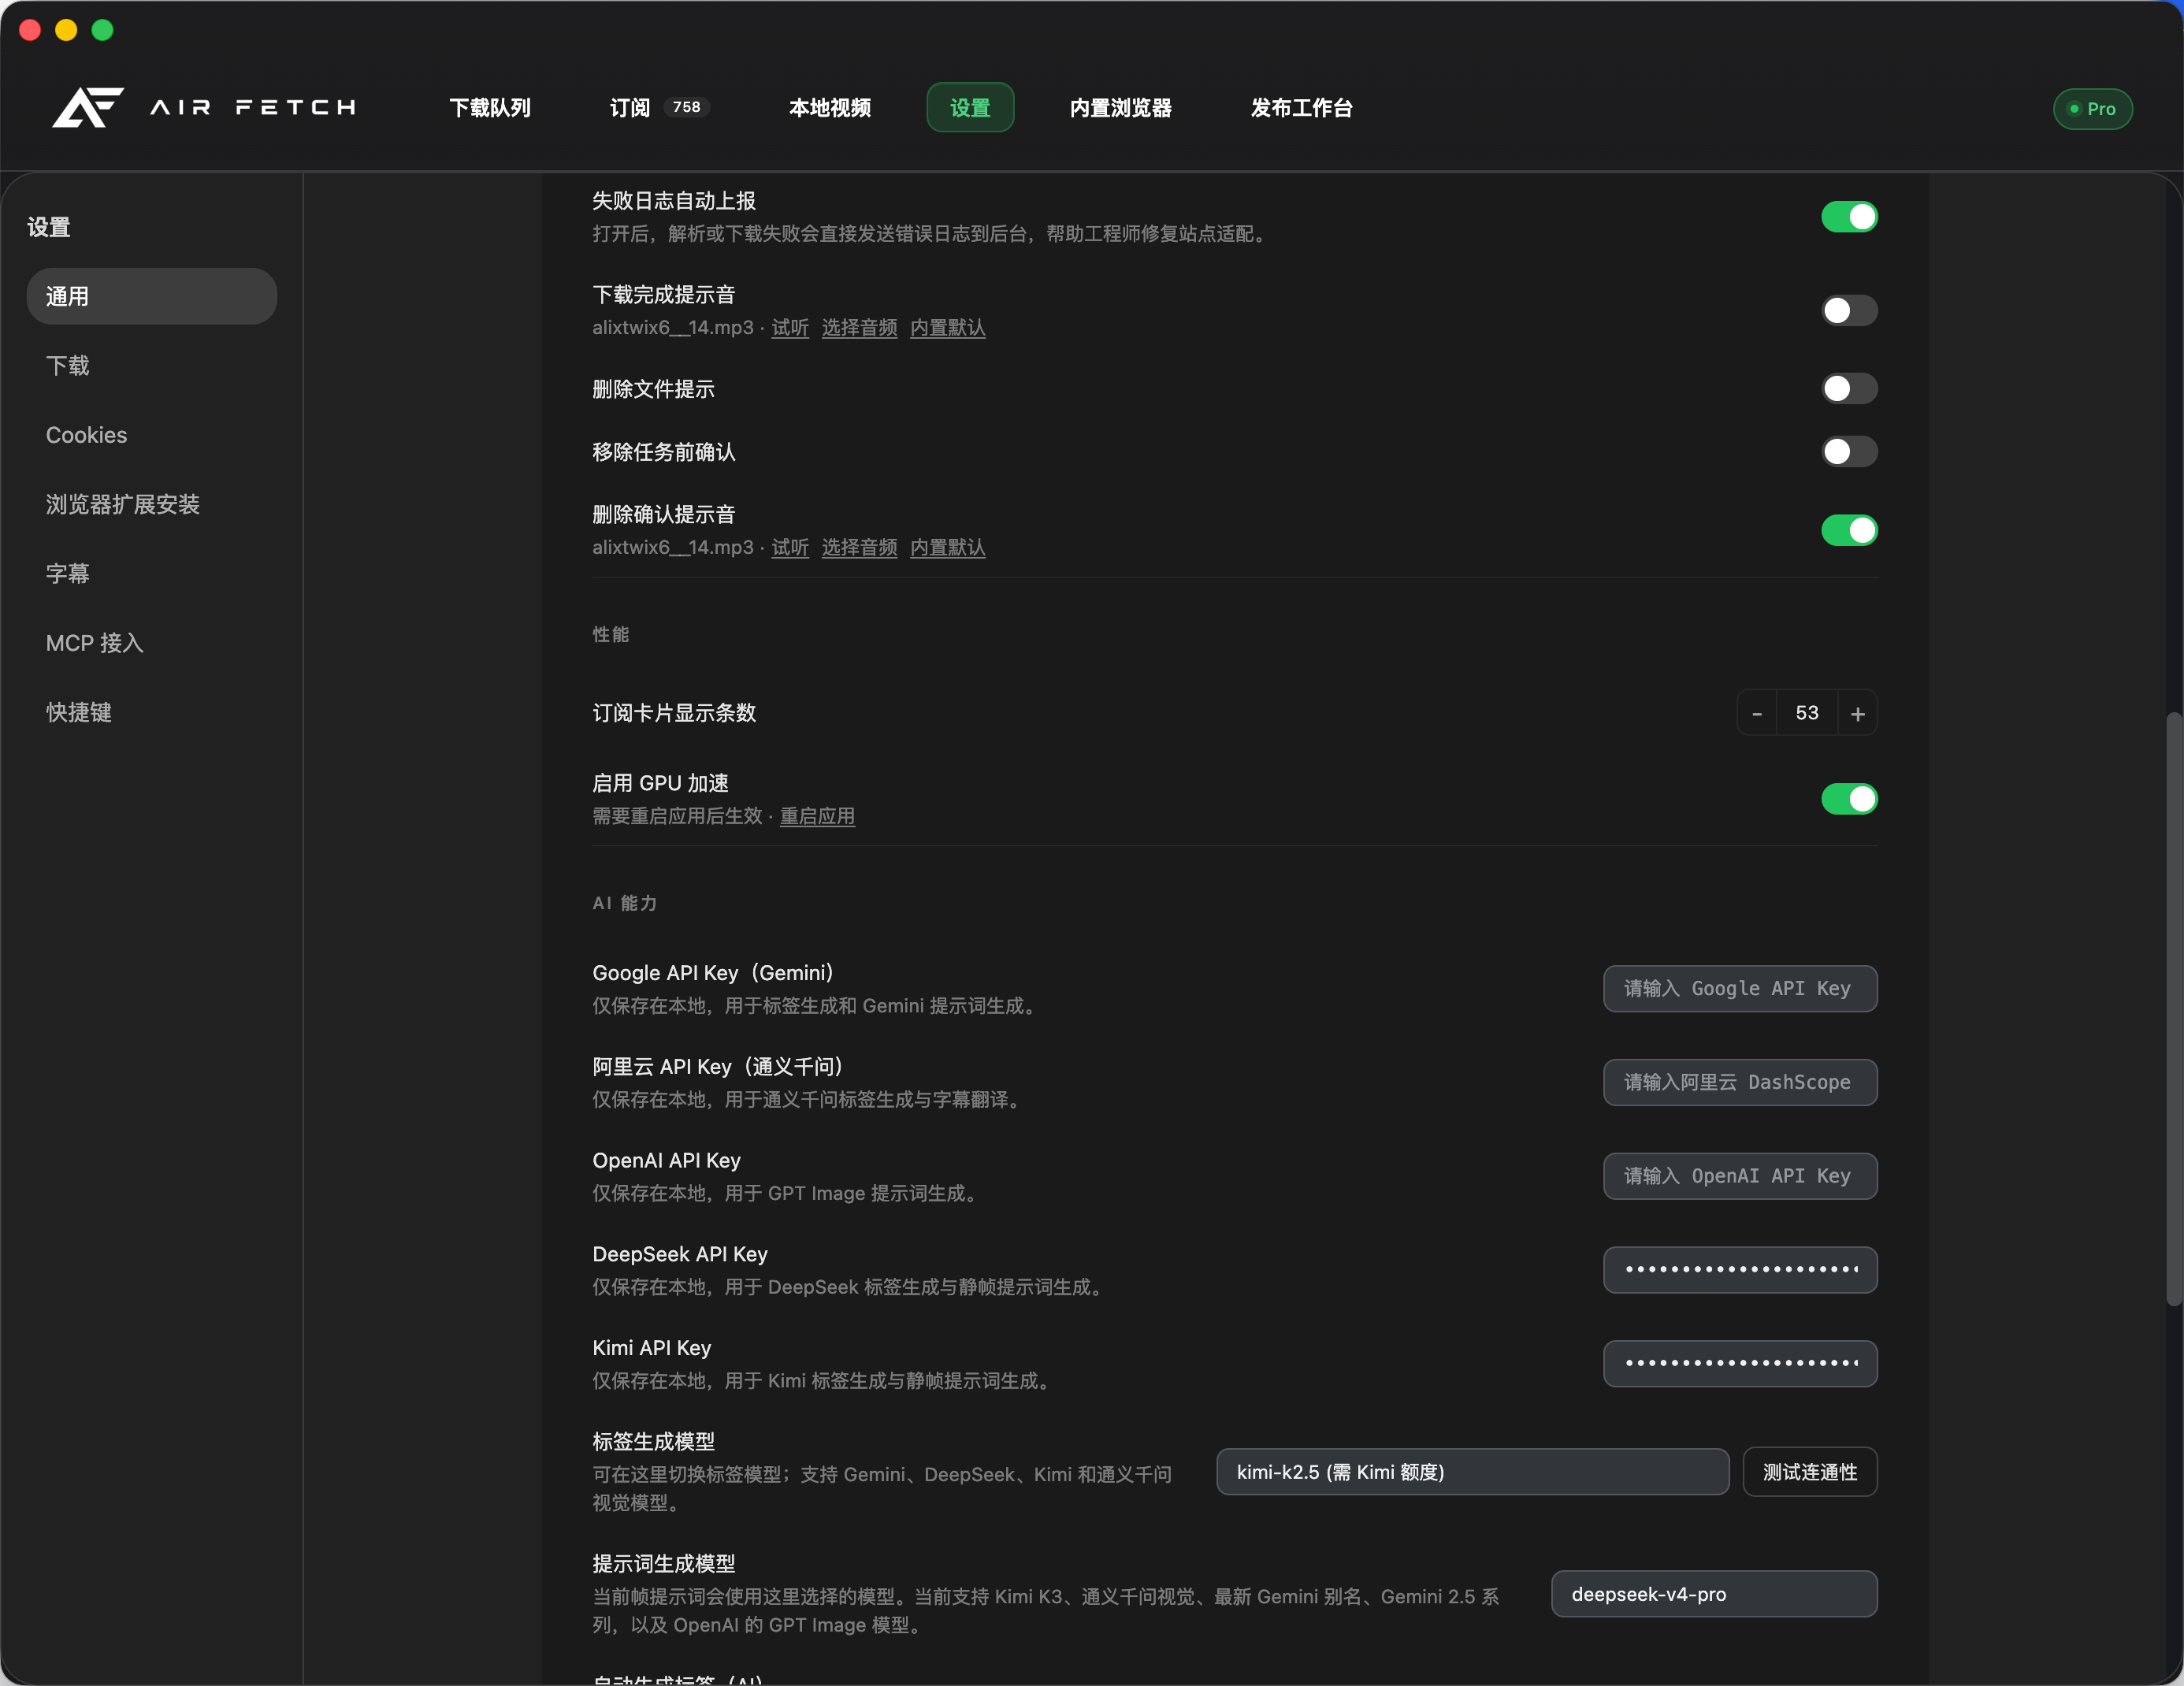The height and width of the screenshot is (1686, 2184).
Task: Click the 测试连通性 button
Action: (x=1809, y=1472)
